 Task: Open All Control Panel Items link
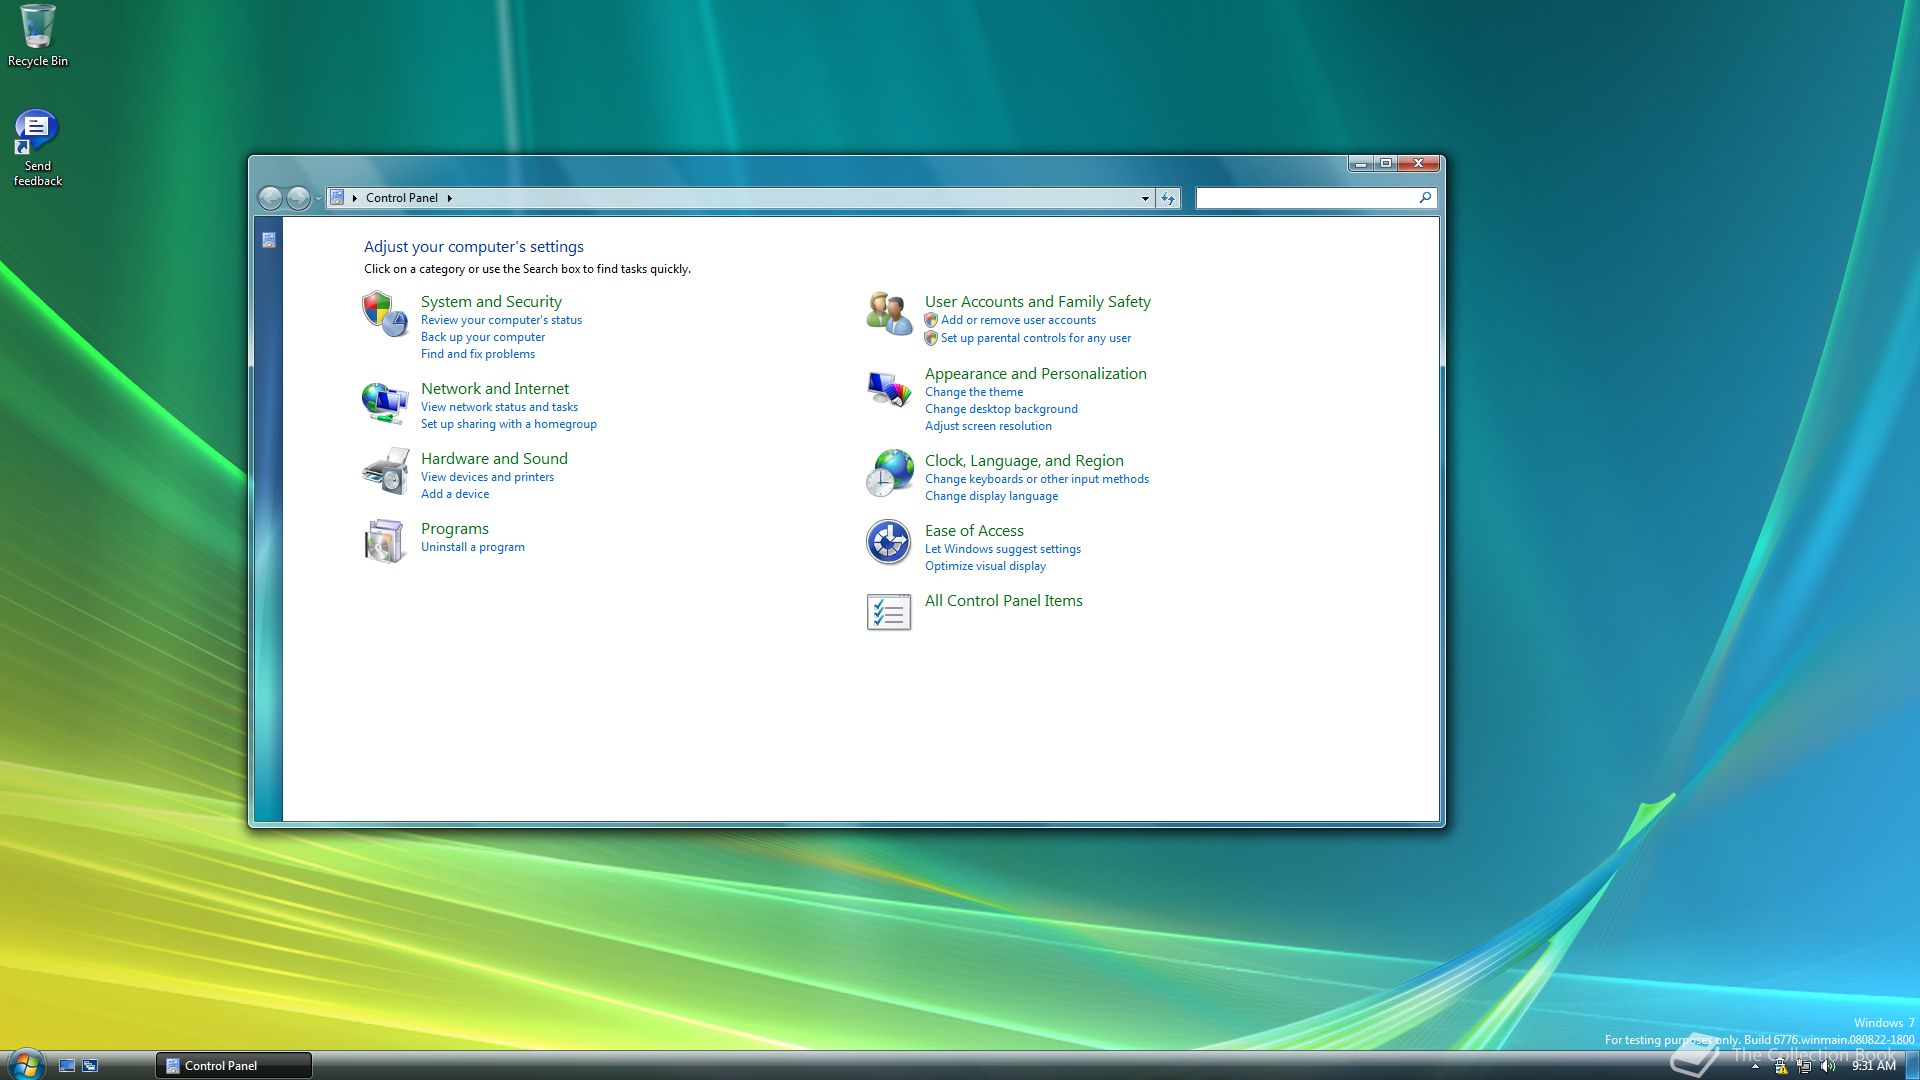point(1004,600)
